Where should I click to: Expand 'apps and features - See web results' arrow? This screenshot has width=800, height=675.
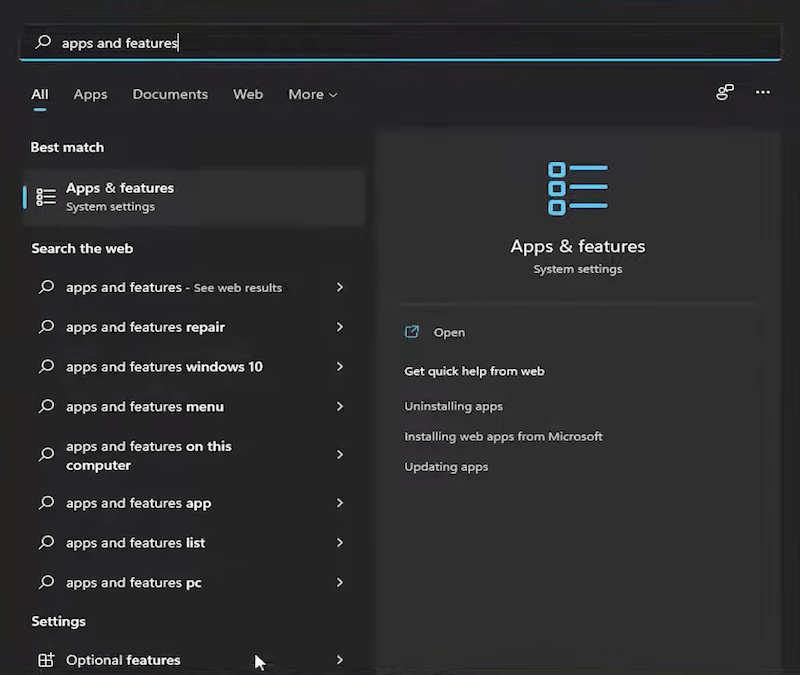340,287
